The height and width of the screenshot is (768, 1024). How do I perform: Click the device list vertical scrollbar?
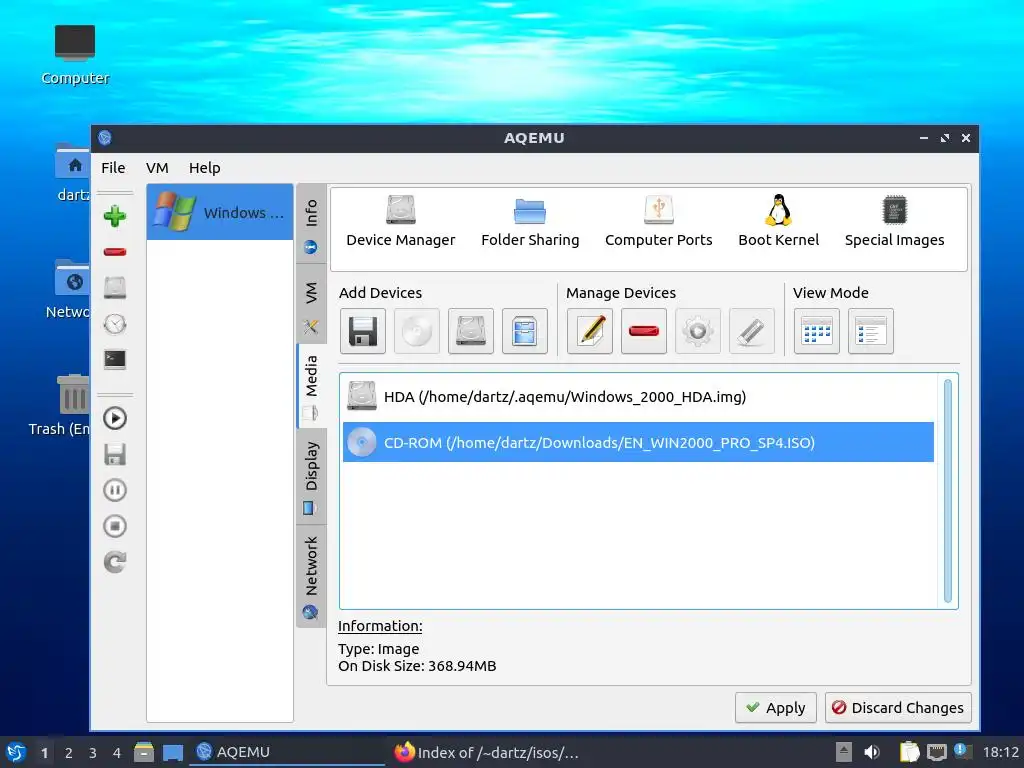coord(948,491)
